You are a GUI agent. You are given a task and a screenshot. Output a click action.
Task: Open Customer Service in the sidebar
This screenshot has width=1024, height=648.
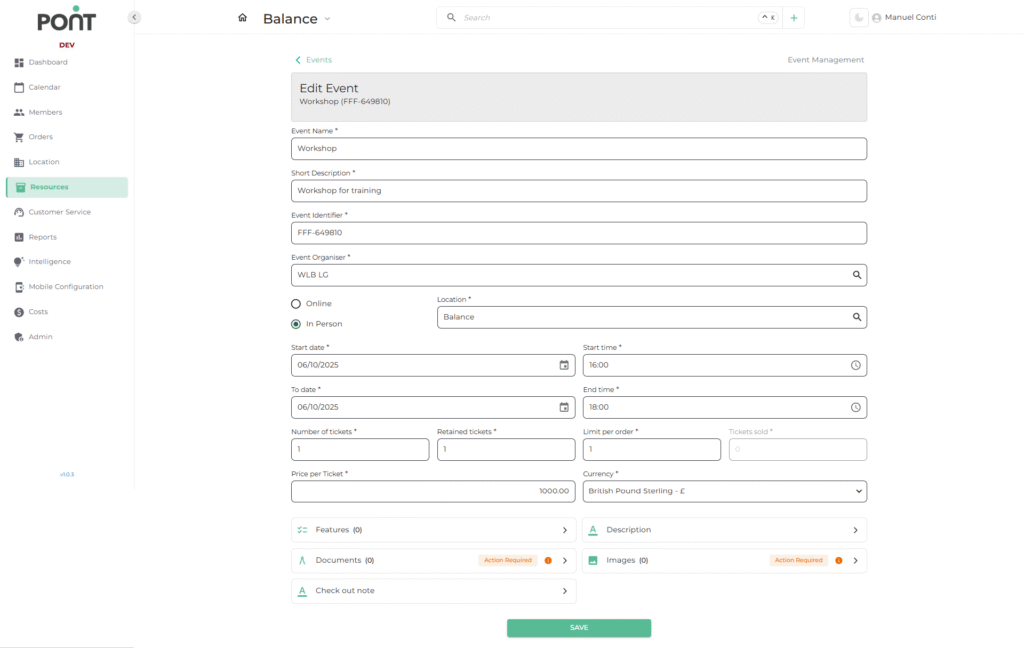coord(59,212)
